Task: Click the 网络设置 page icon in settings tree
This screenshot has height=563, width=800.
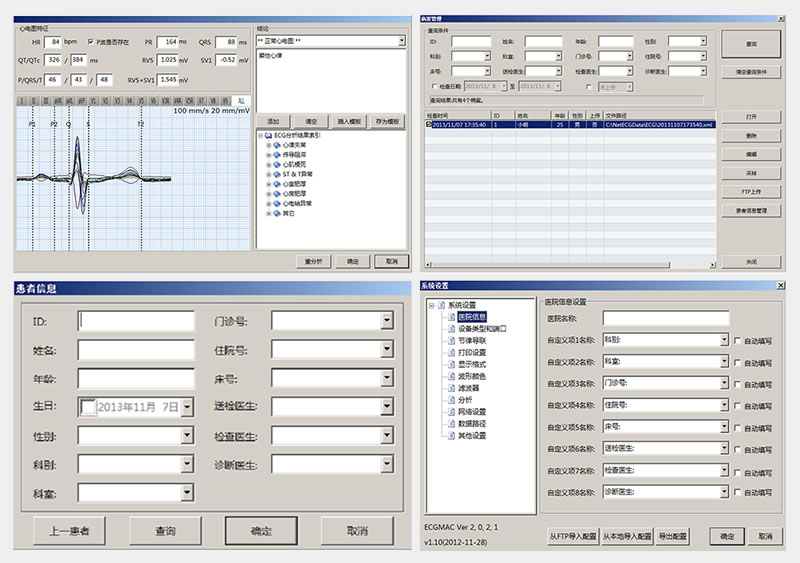Action: [x=451, y=411]
